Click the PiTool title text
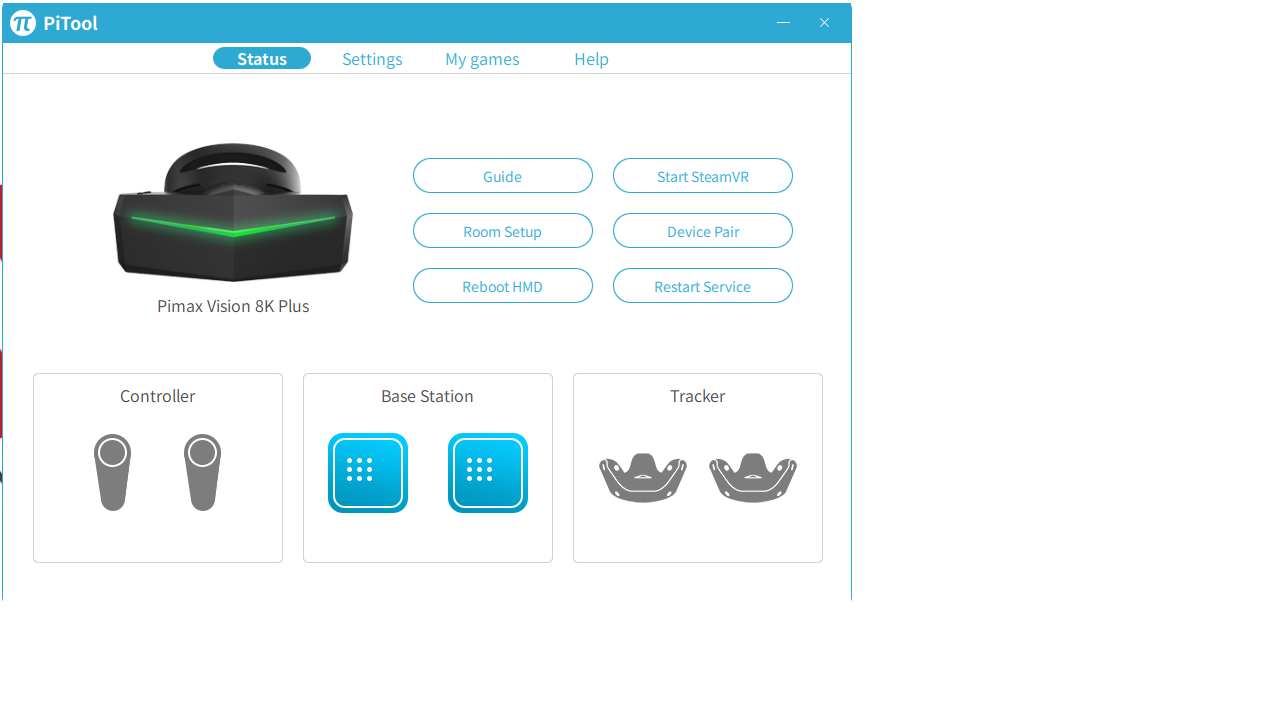The image size is (1280, 720). [71, 23]
